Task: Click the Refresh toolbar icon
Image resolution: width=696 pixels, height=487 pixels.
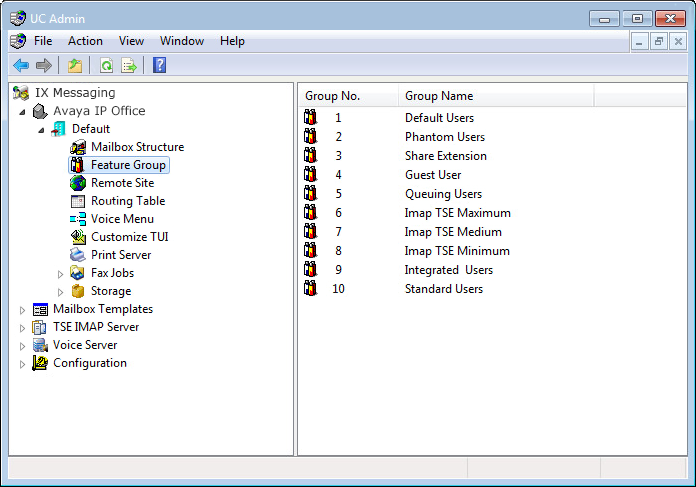Action: (107, 66)
